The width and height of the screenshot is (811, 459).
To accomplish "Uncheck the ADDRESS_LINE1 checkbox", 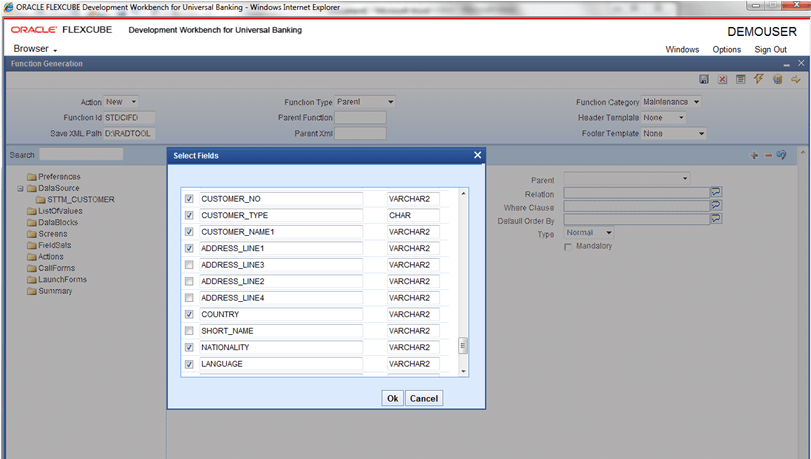I will (x=189, y=248).
